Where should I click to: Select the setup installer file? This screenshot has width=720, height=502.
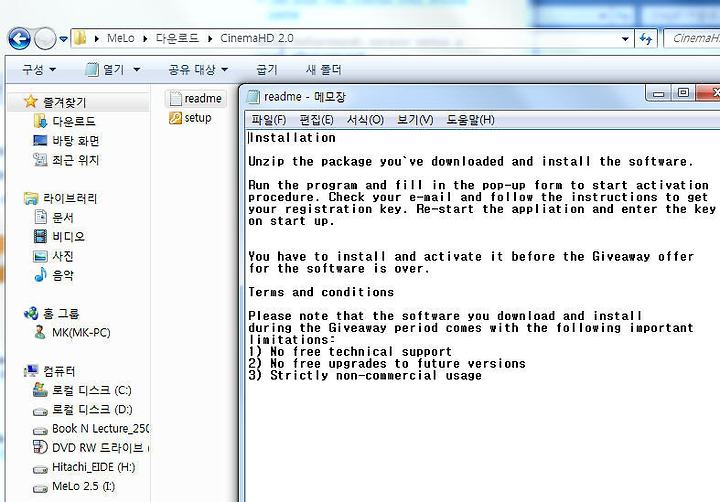(190, 118)
